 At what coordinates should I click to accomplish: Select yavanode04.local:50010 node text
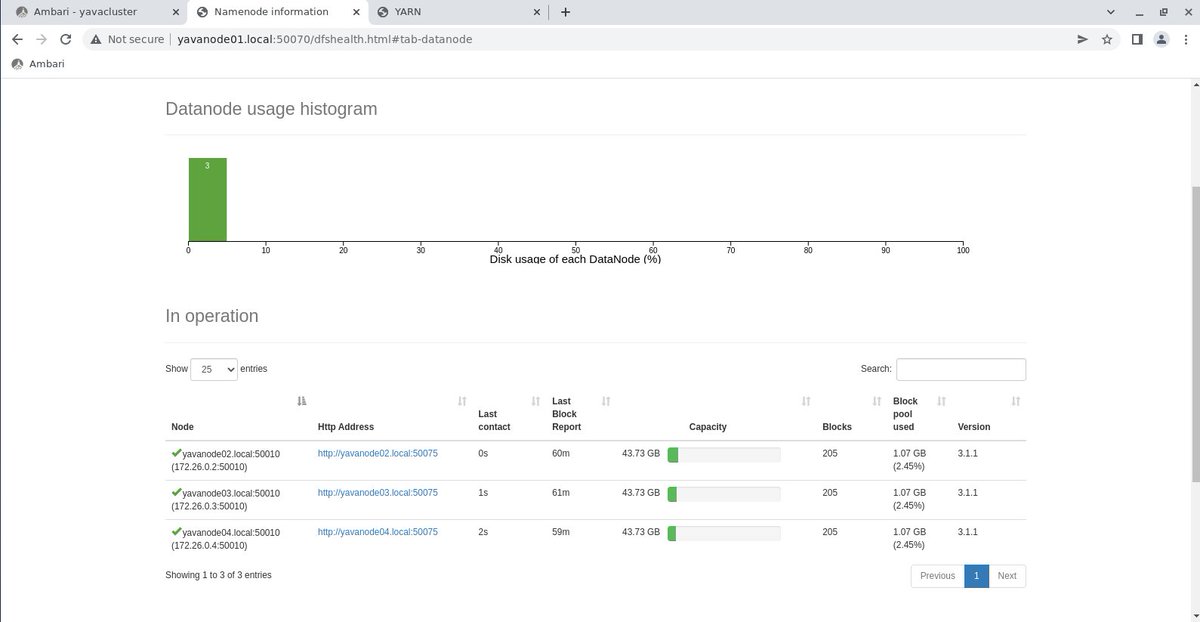pos(231,533)
